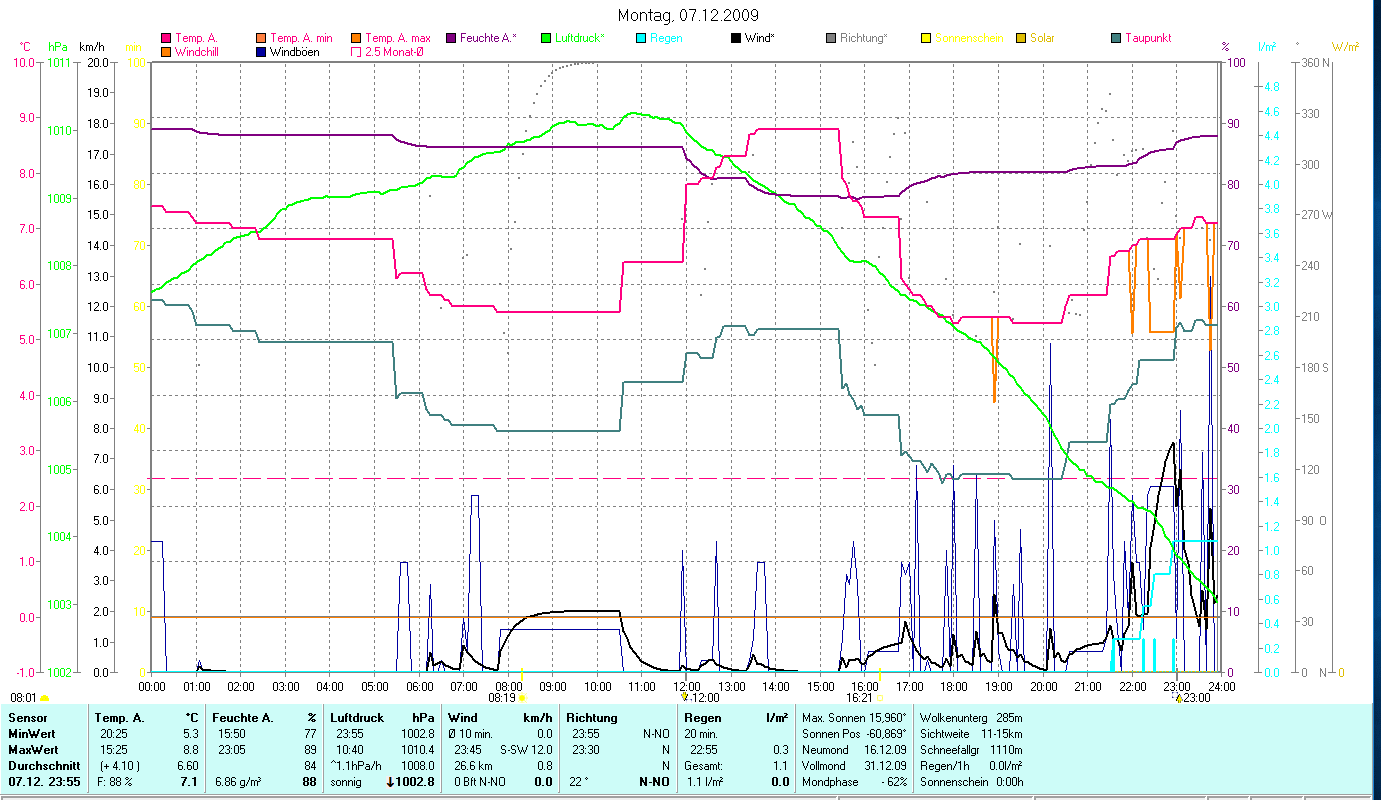Click the sun icon next to 08:01
The image size is (1381, 800).
[44, 697]
